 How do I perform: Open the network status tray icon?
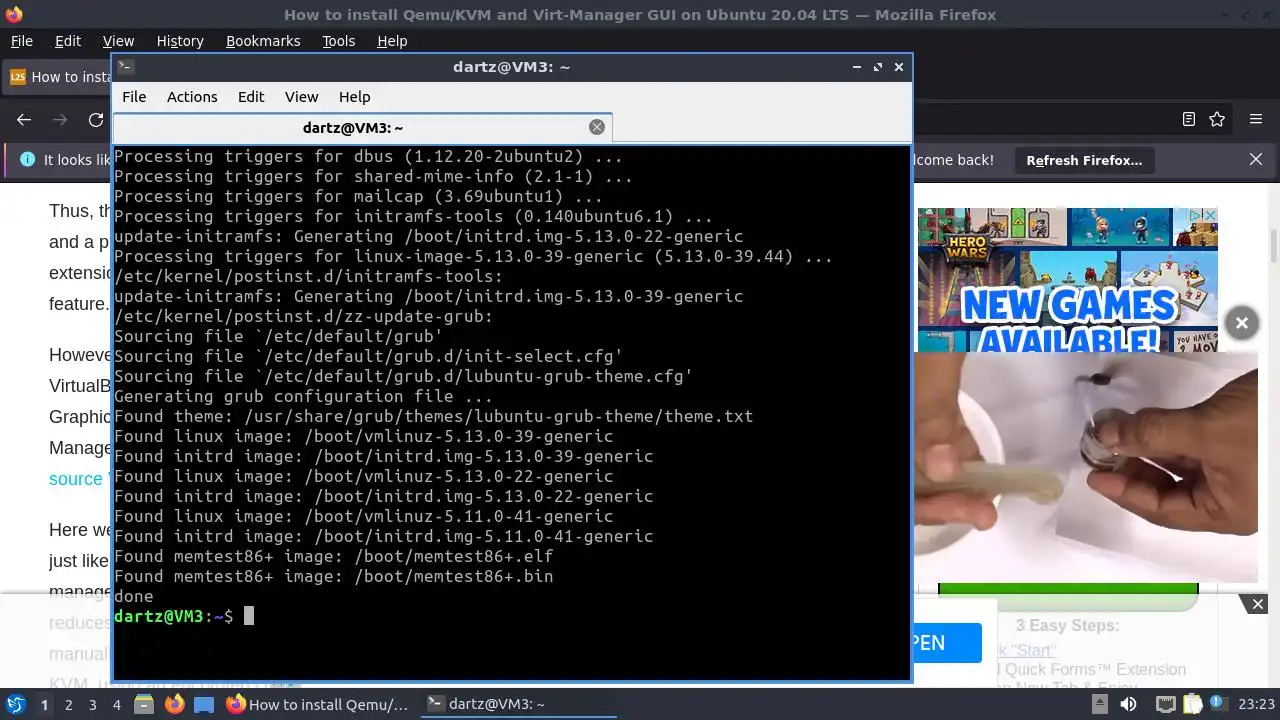(x=1165, y=704)
